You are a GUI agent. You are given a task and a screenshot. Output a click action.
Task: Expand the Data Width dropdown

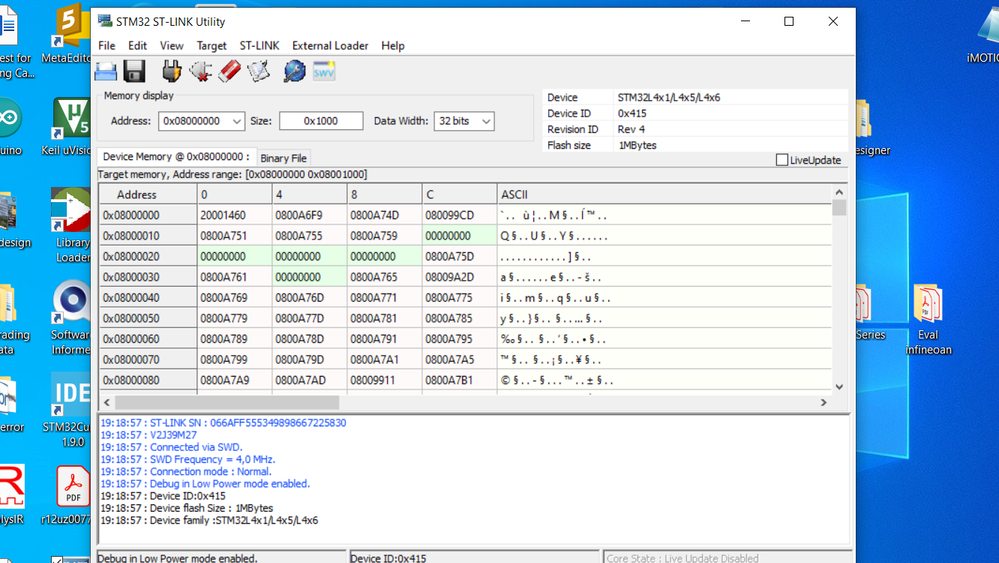(x=485, y=121)
